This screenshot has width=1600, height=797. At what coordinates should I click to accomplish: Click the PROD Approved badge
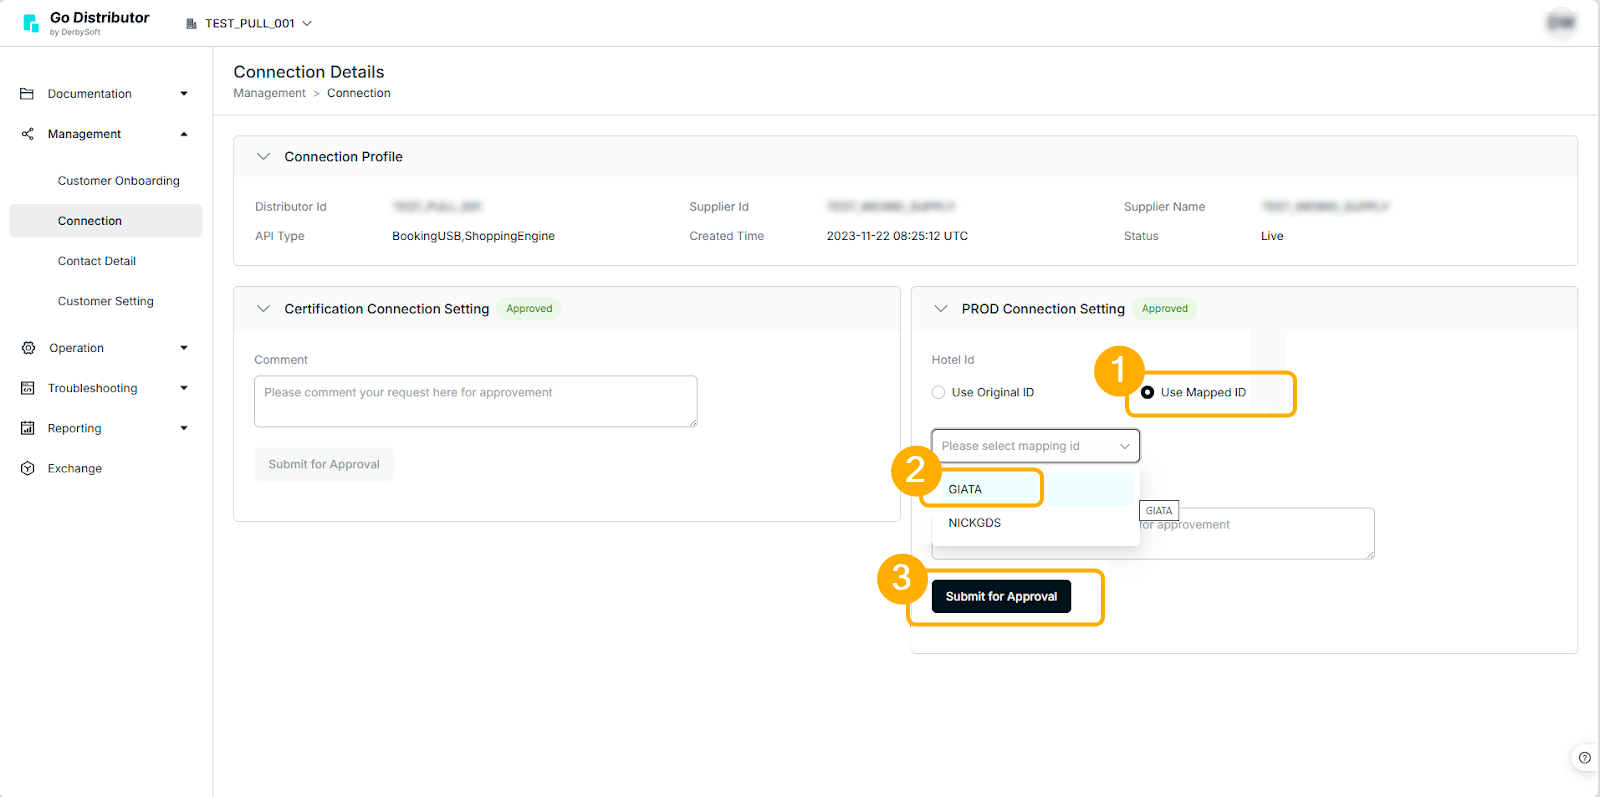coord(1165,309)
